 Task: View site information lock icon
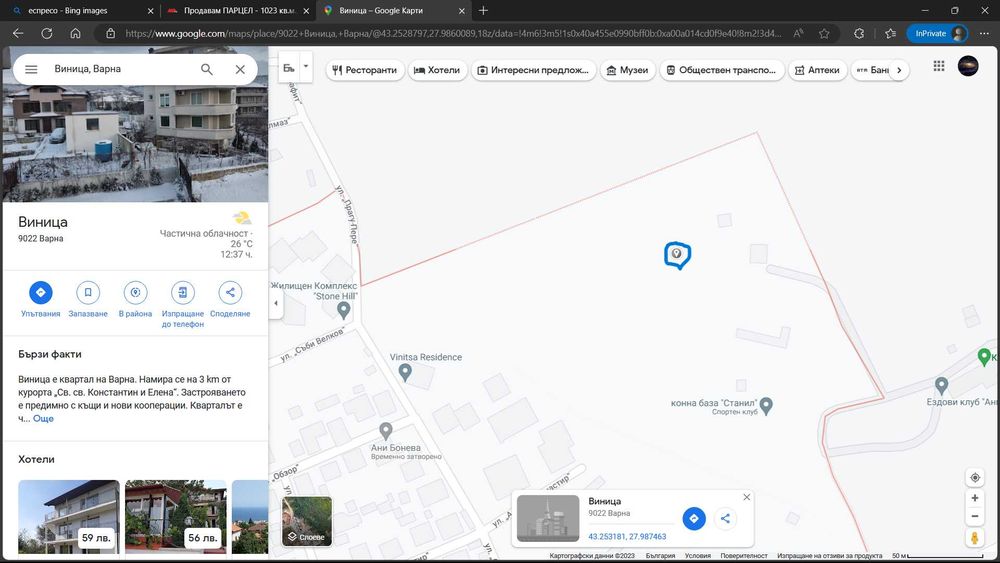click(x=110, y=33)
